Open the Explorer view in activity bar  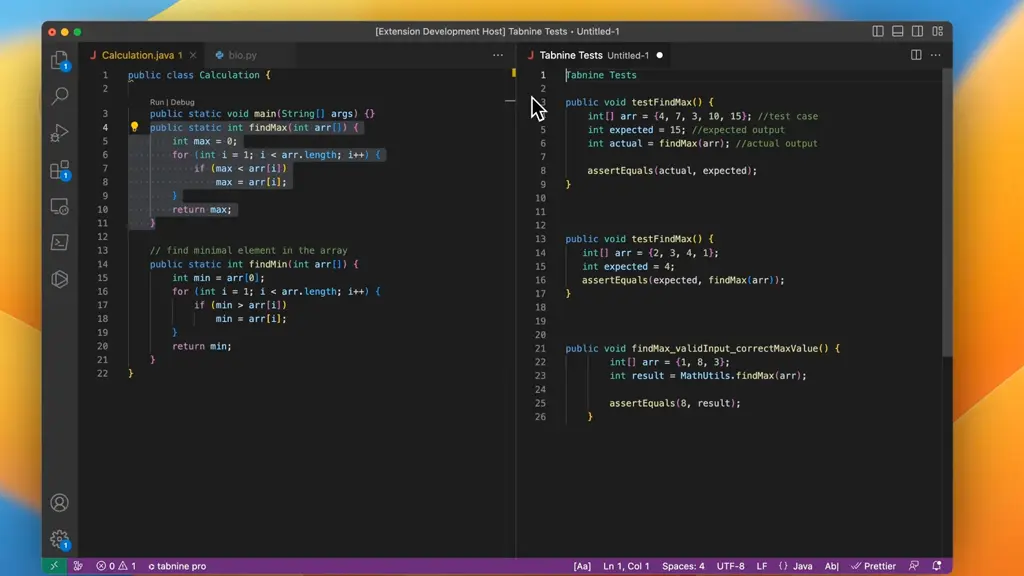coord(59,60)
